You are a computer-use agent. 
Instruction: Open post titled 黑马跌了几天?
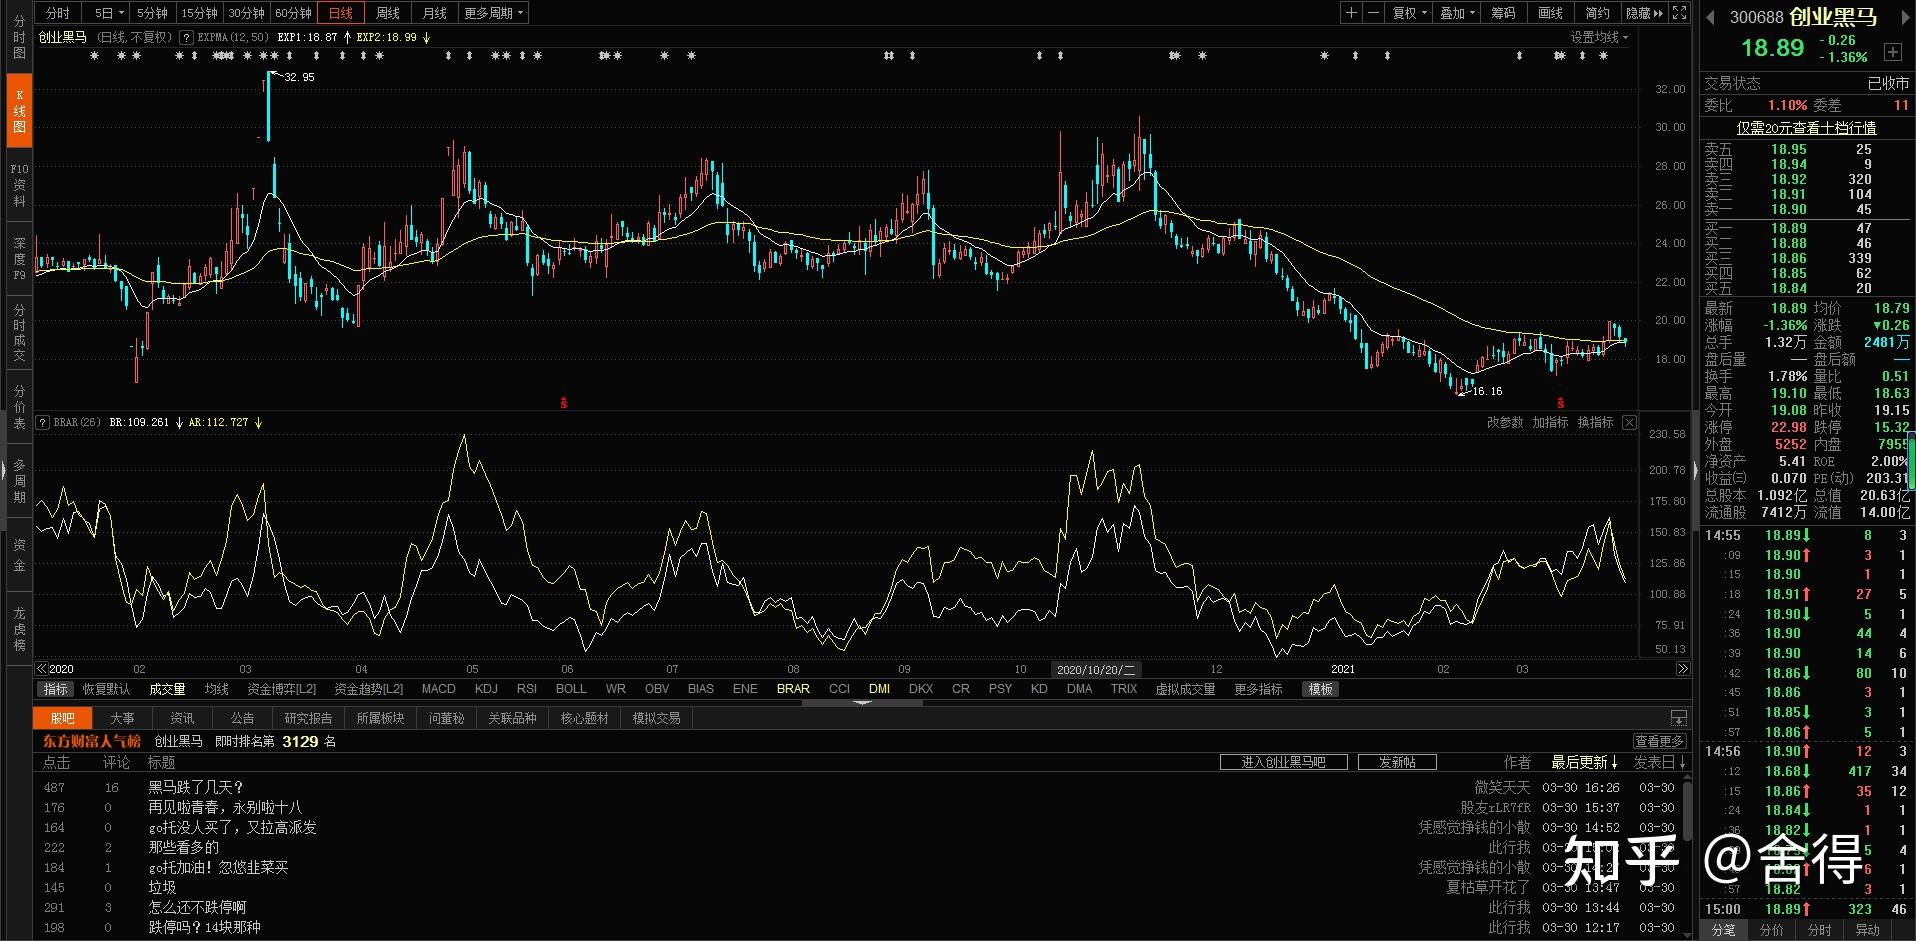pos(196,787)
